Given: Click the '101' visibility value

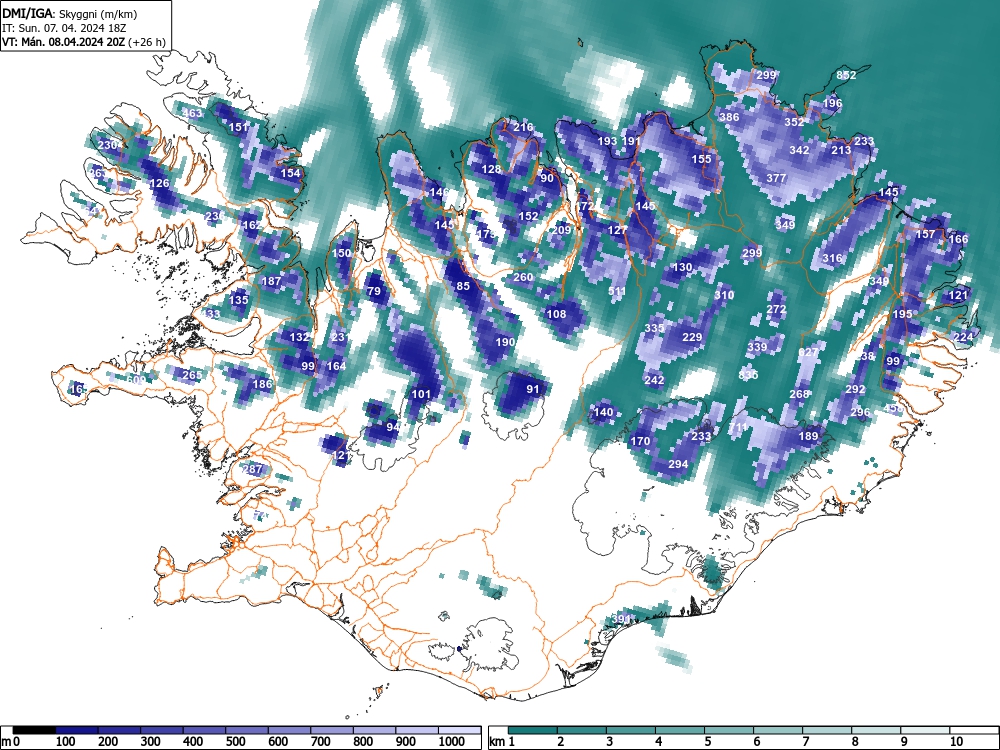Looking at the screenshot, I should click(421, 394).
